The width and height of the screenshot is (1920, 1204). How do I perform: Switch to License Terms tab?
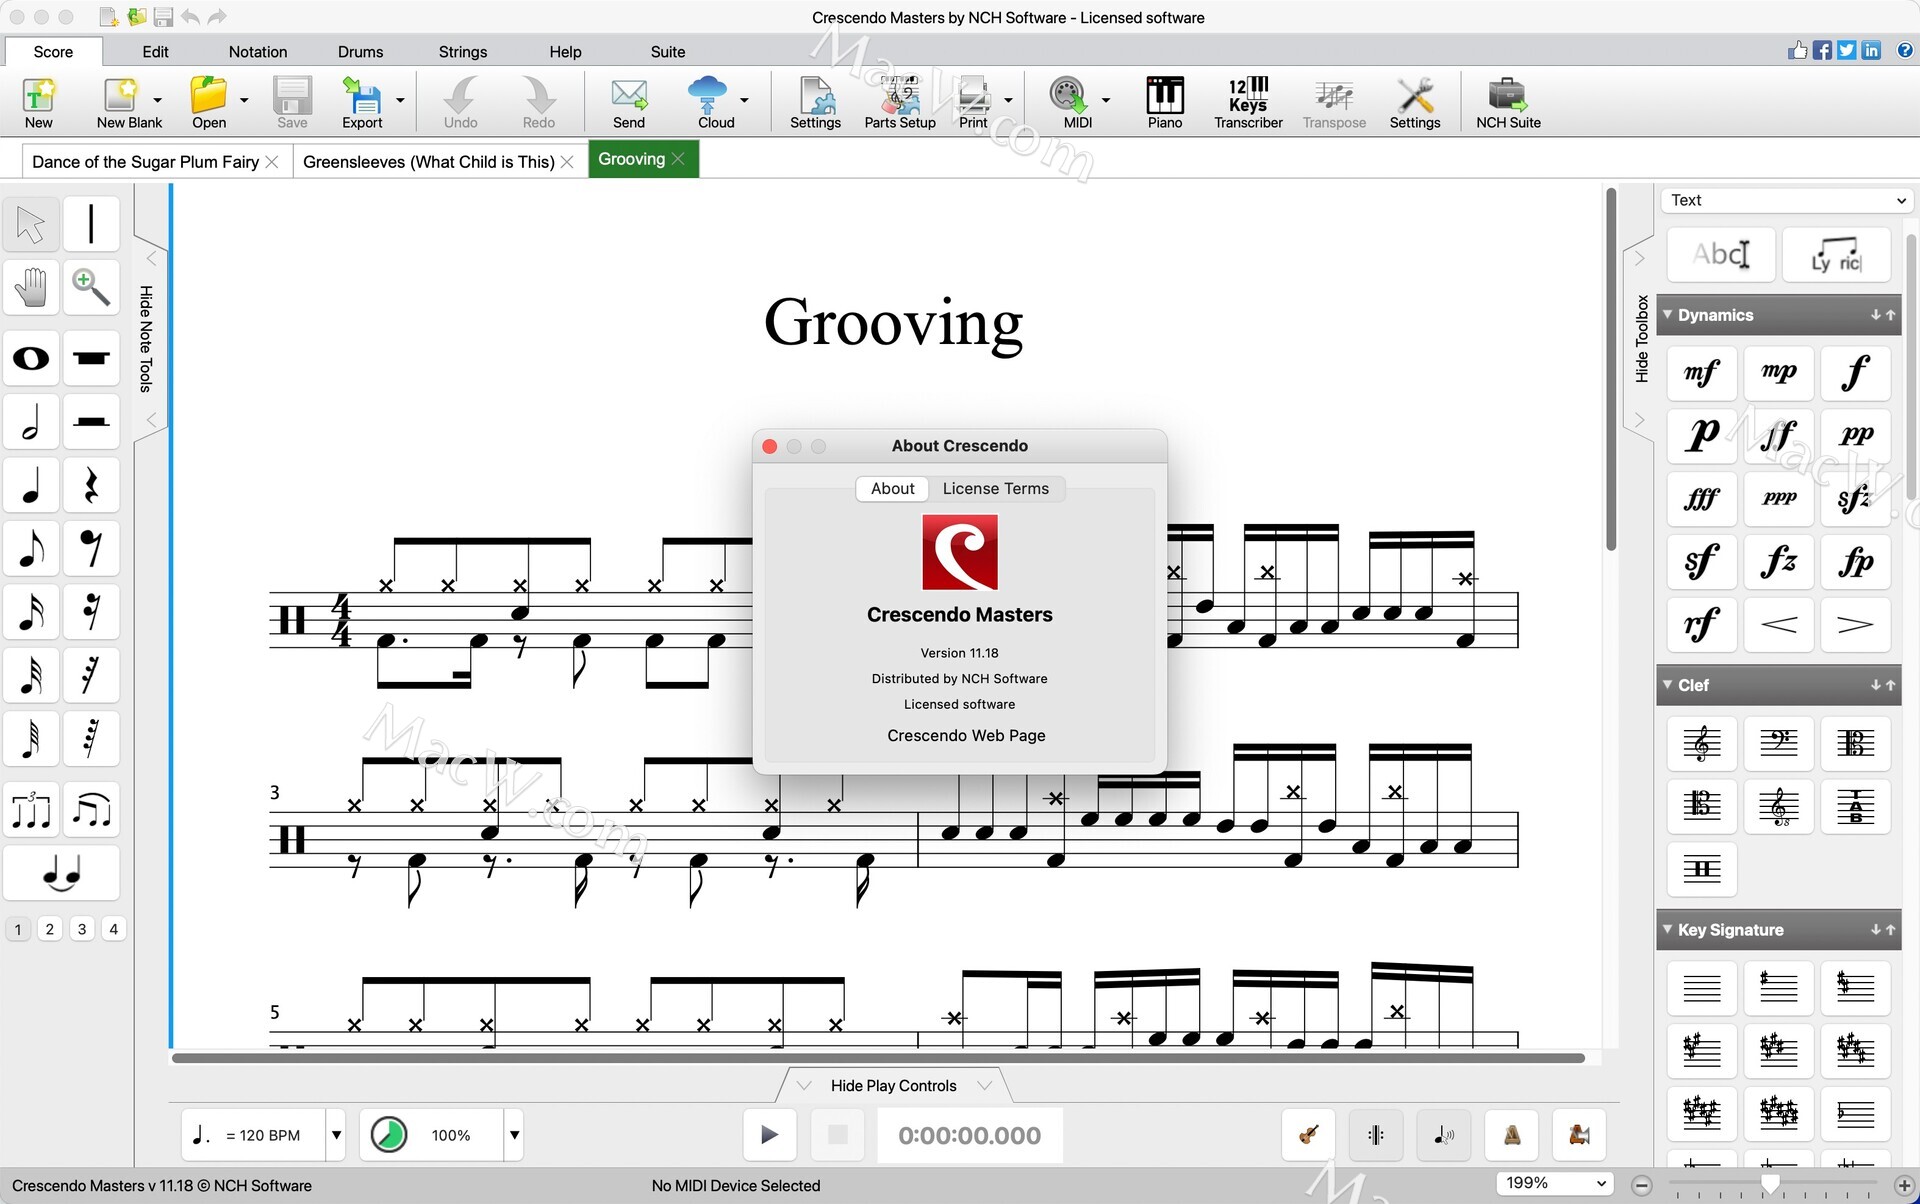996,489
